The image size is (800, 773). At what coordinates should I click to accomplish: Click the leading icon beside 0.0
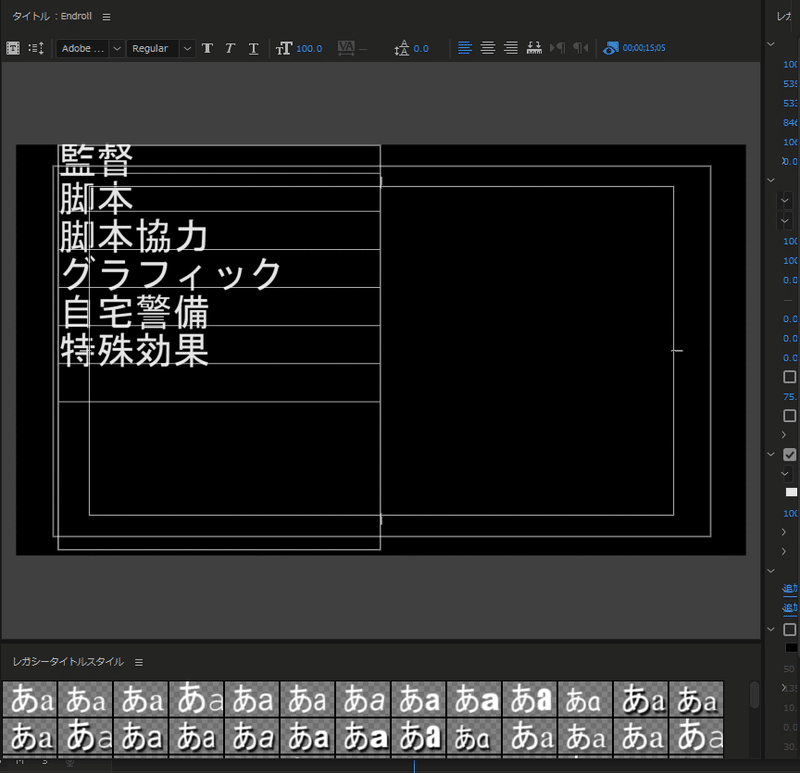pyautogui.click(x=402, y=48)
